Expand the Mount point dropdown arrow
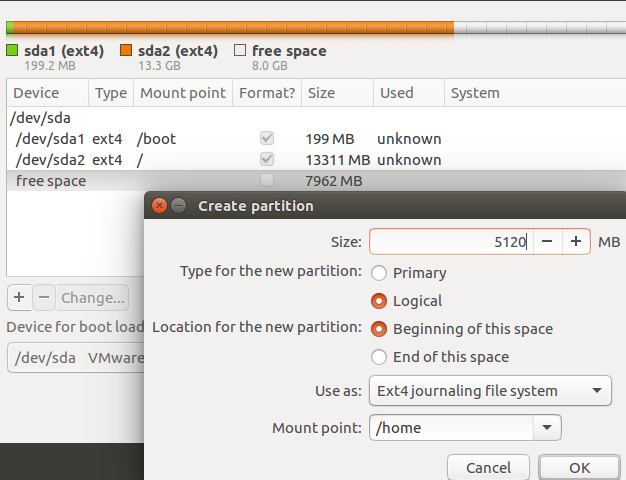Screen dimensions: 626x480 click(547, 428)
